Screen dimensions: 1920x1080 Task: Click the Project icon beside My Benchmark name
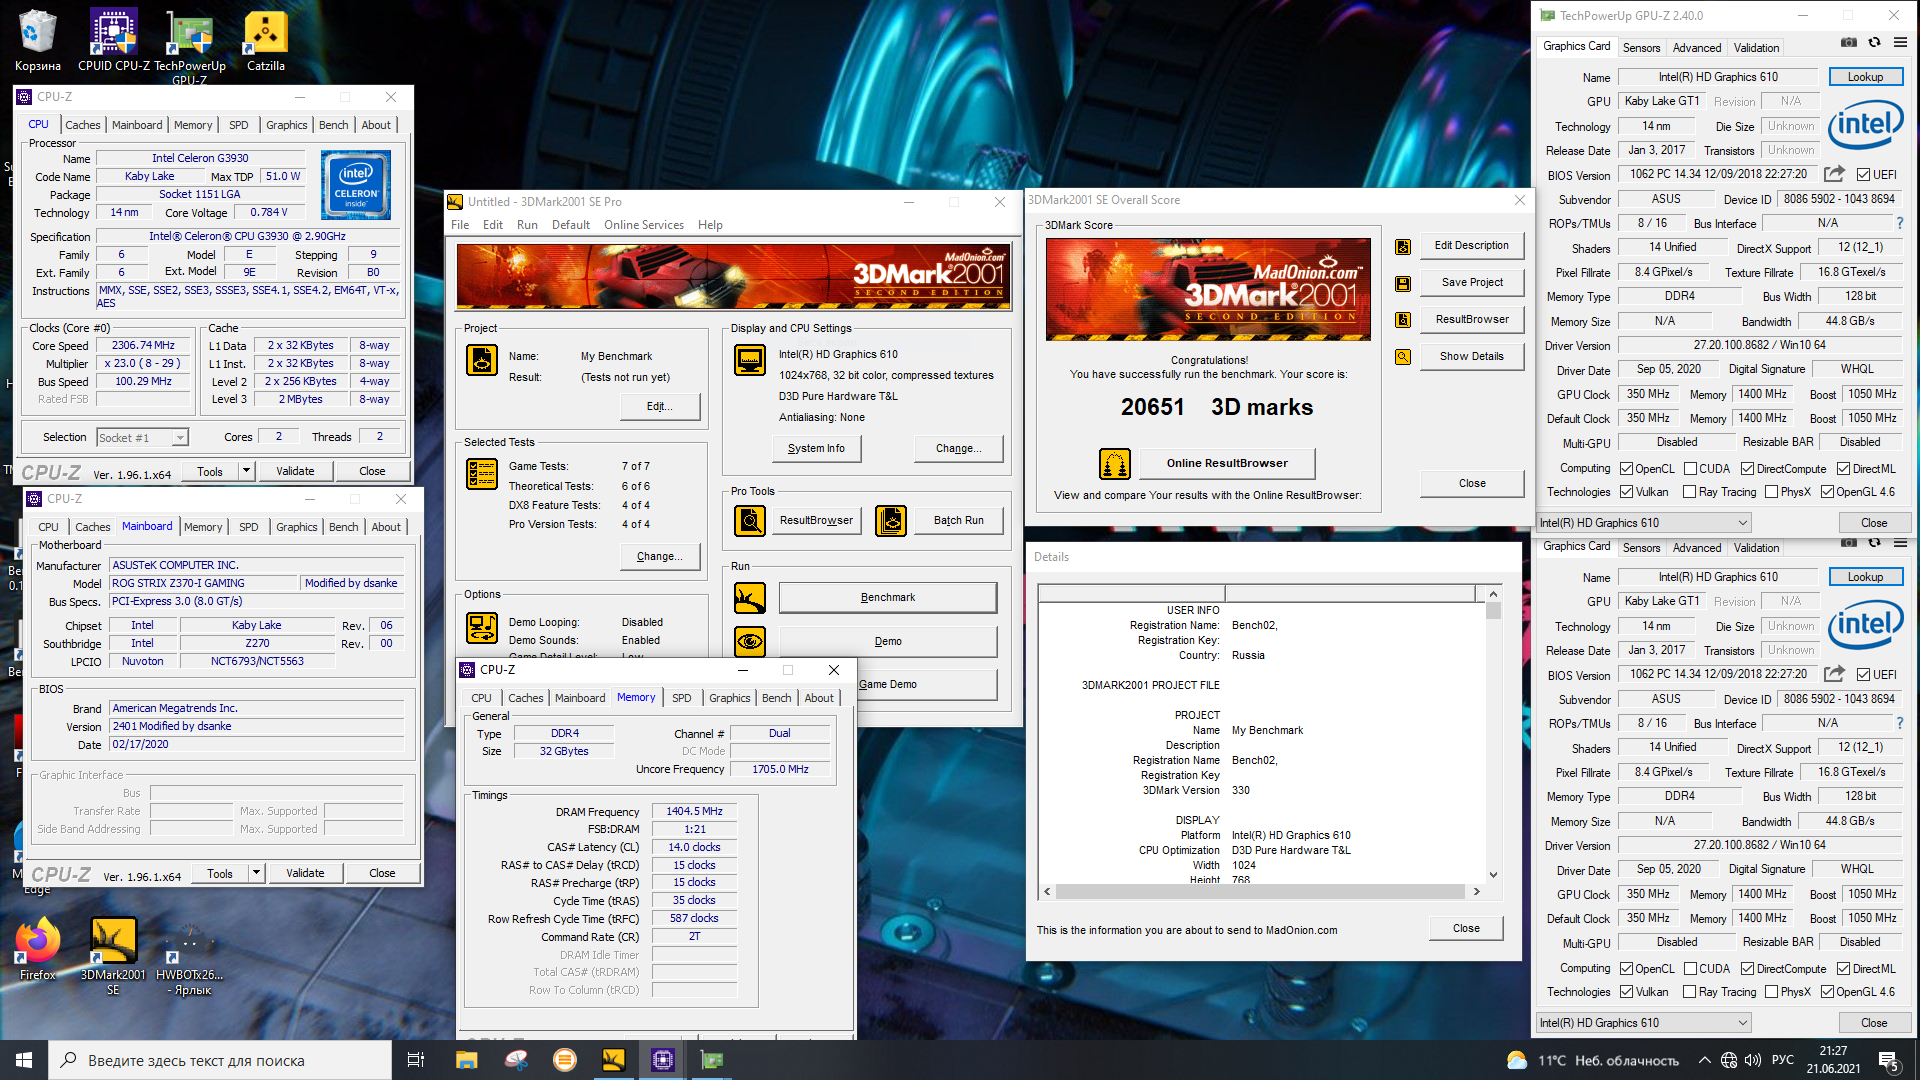[482, 360]
